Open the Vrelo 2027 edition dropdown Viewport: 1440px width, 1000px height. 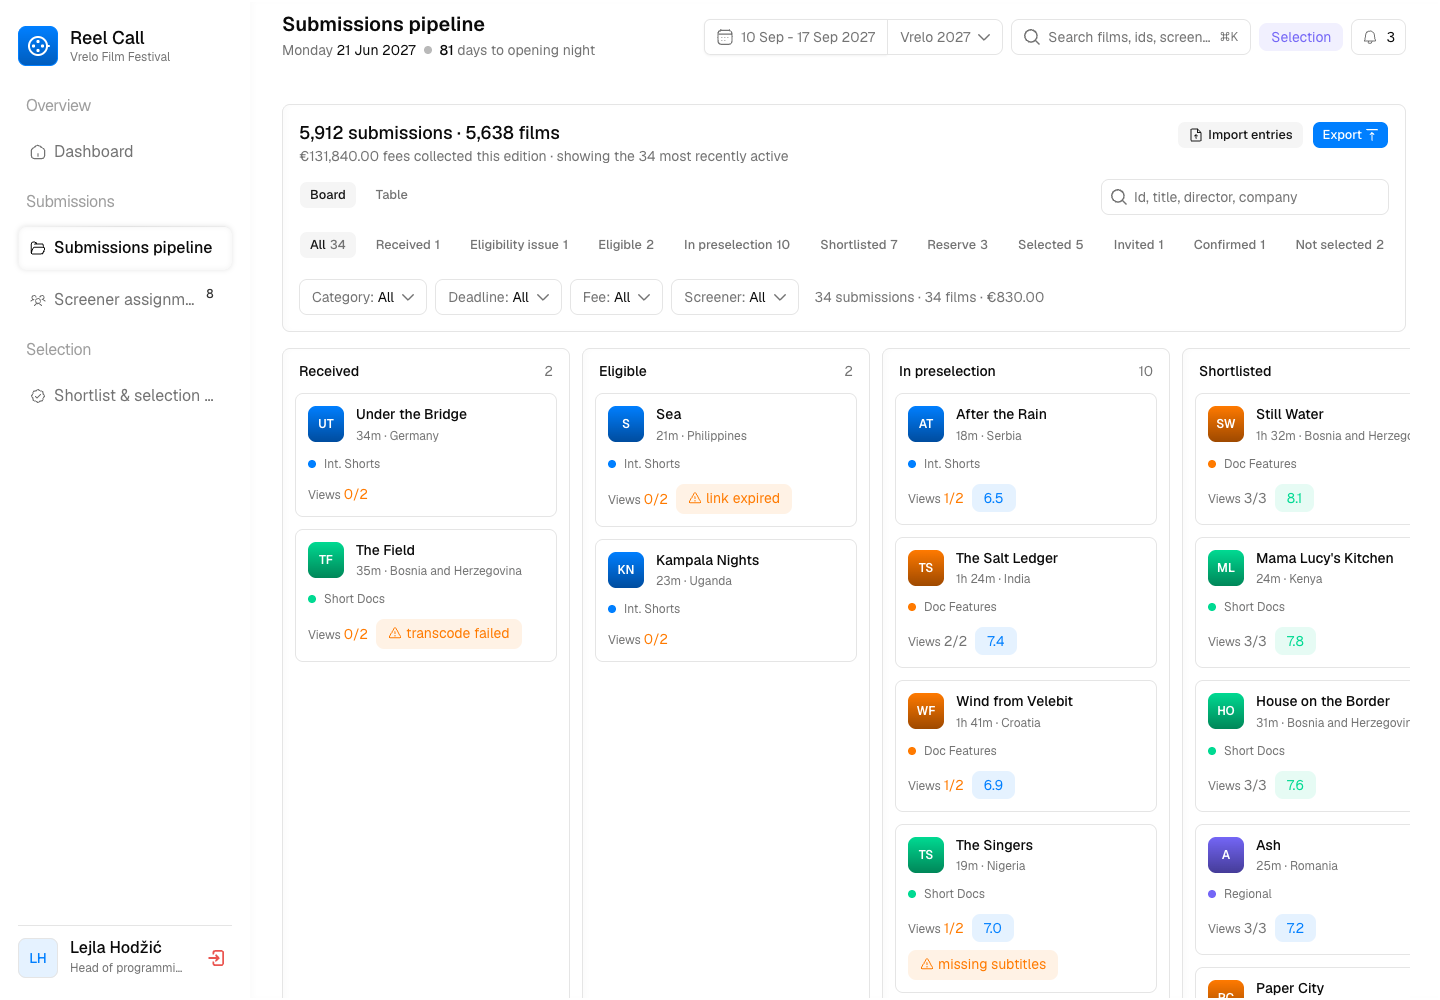(945, 37)
